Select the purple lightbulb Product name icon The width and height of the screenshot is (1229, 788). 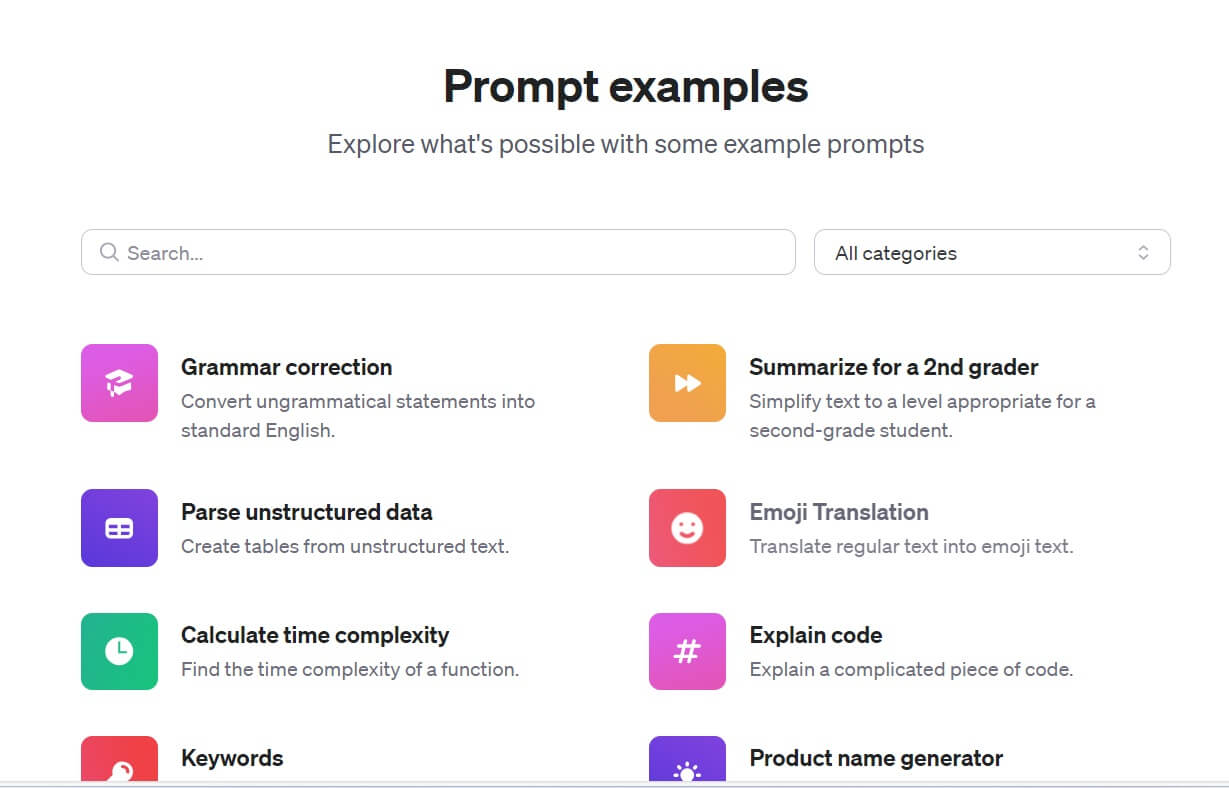point(687,758)
